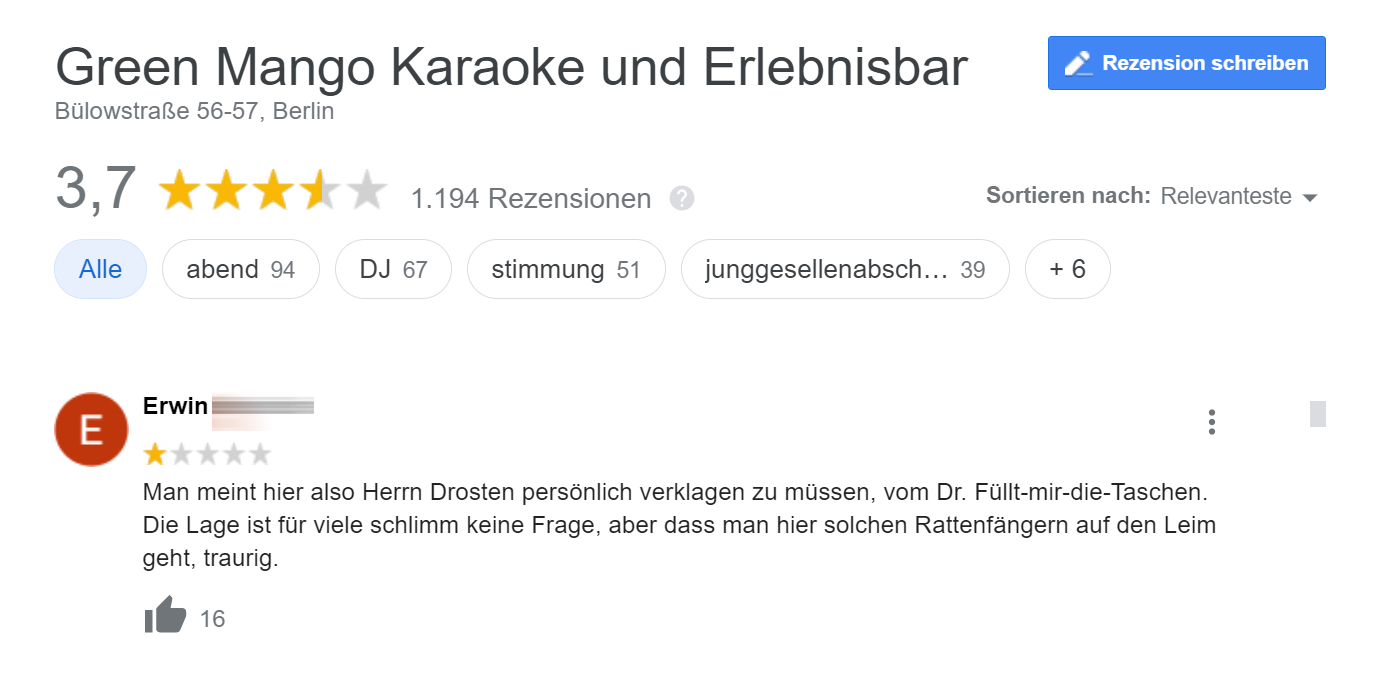Expand more filters with + 6 chip

(x=1067, y=269)
